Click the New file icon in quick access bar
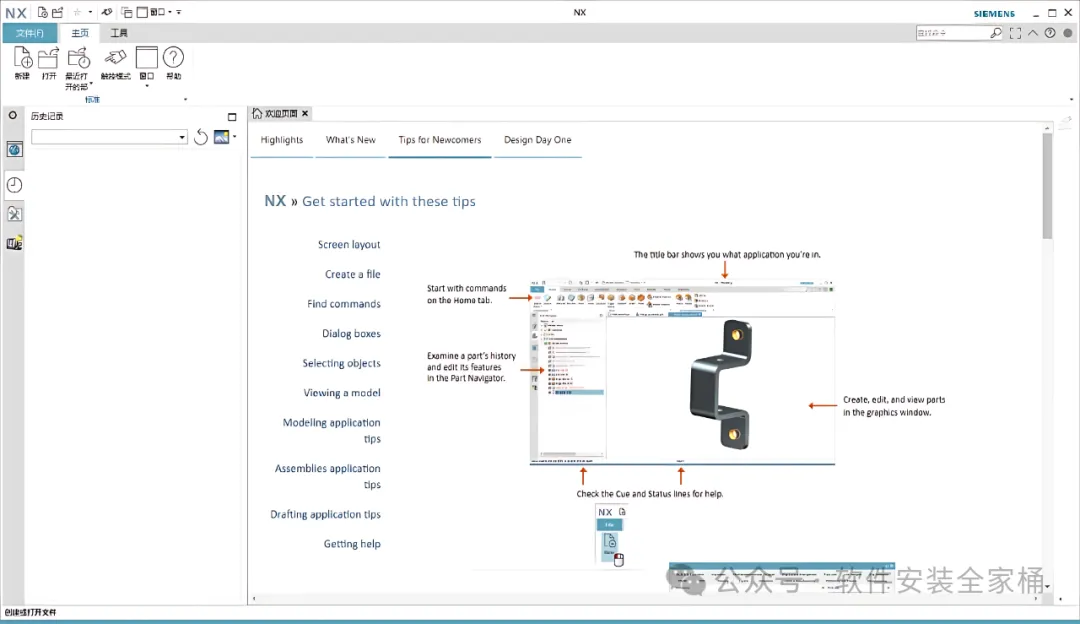This screenshot has width=1080, height=624. (x=43, y=12)
